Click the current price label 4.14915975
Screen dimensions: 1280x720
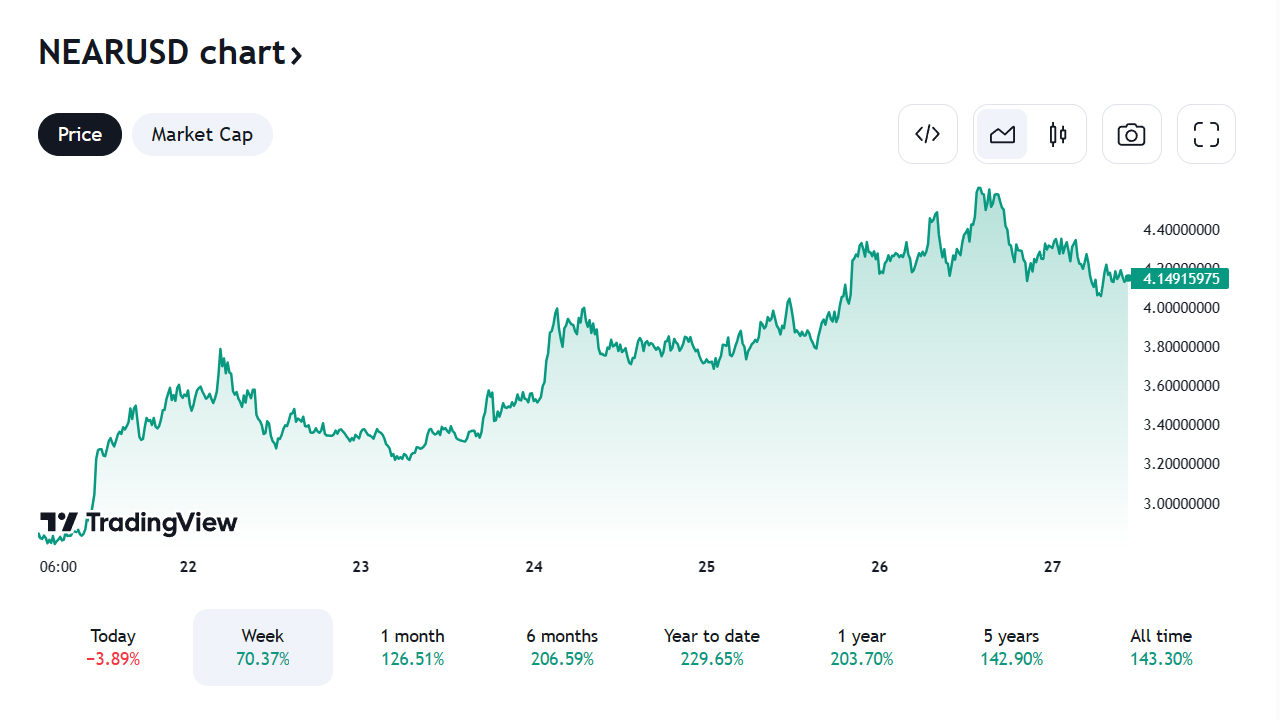tap(1181, 278)
